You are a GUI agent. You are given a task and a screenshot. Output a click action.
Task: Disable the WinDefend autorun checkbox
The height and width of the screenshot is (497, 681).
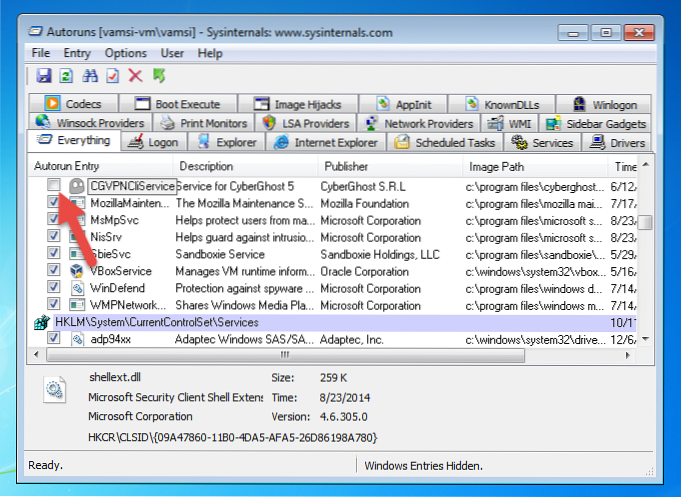click(53, 287)
